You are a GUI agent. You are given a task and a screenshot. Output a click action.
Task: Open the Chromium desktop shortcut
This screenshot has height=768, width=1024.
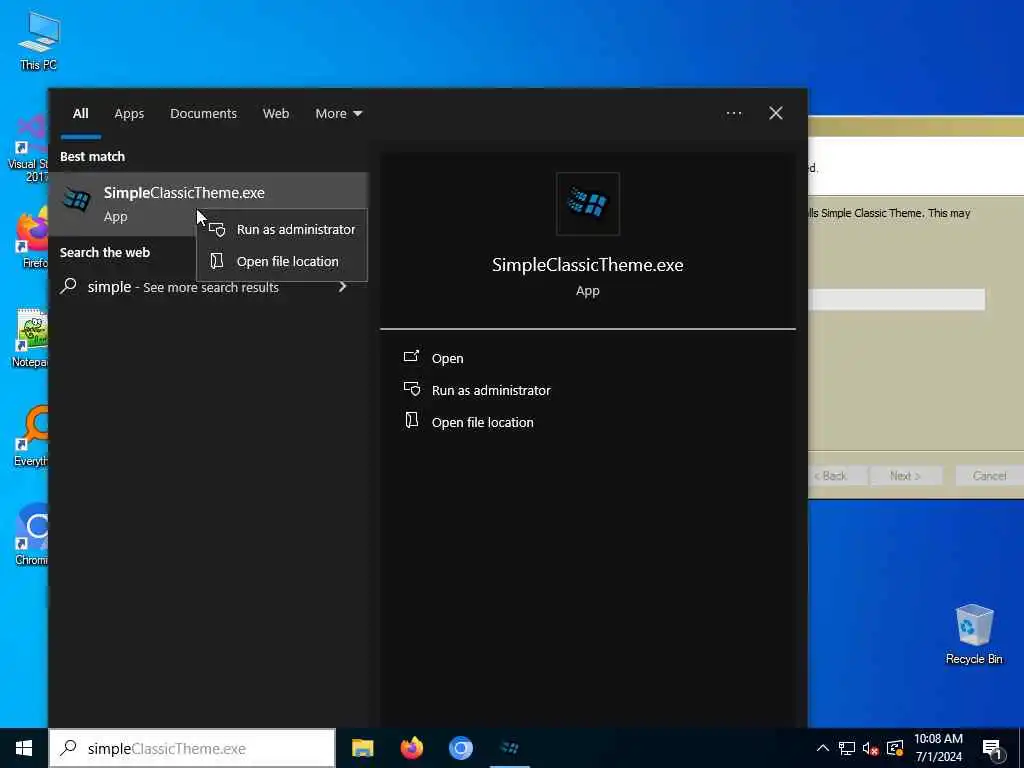click(31, 534)
